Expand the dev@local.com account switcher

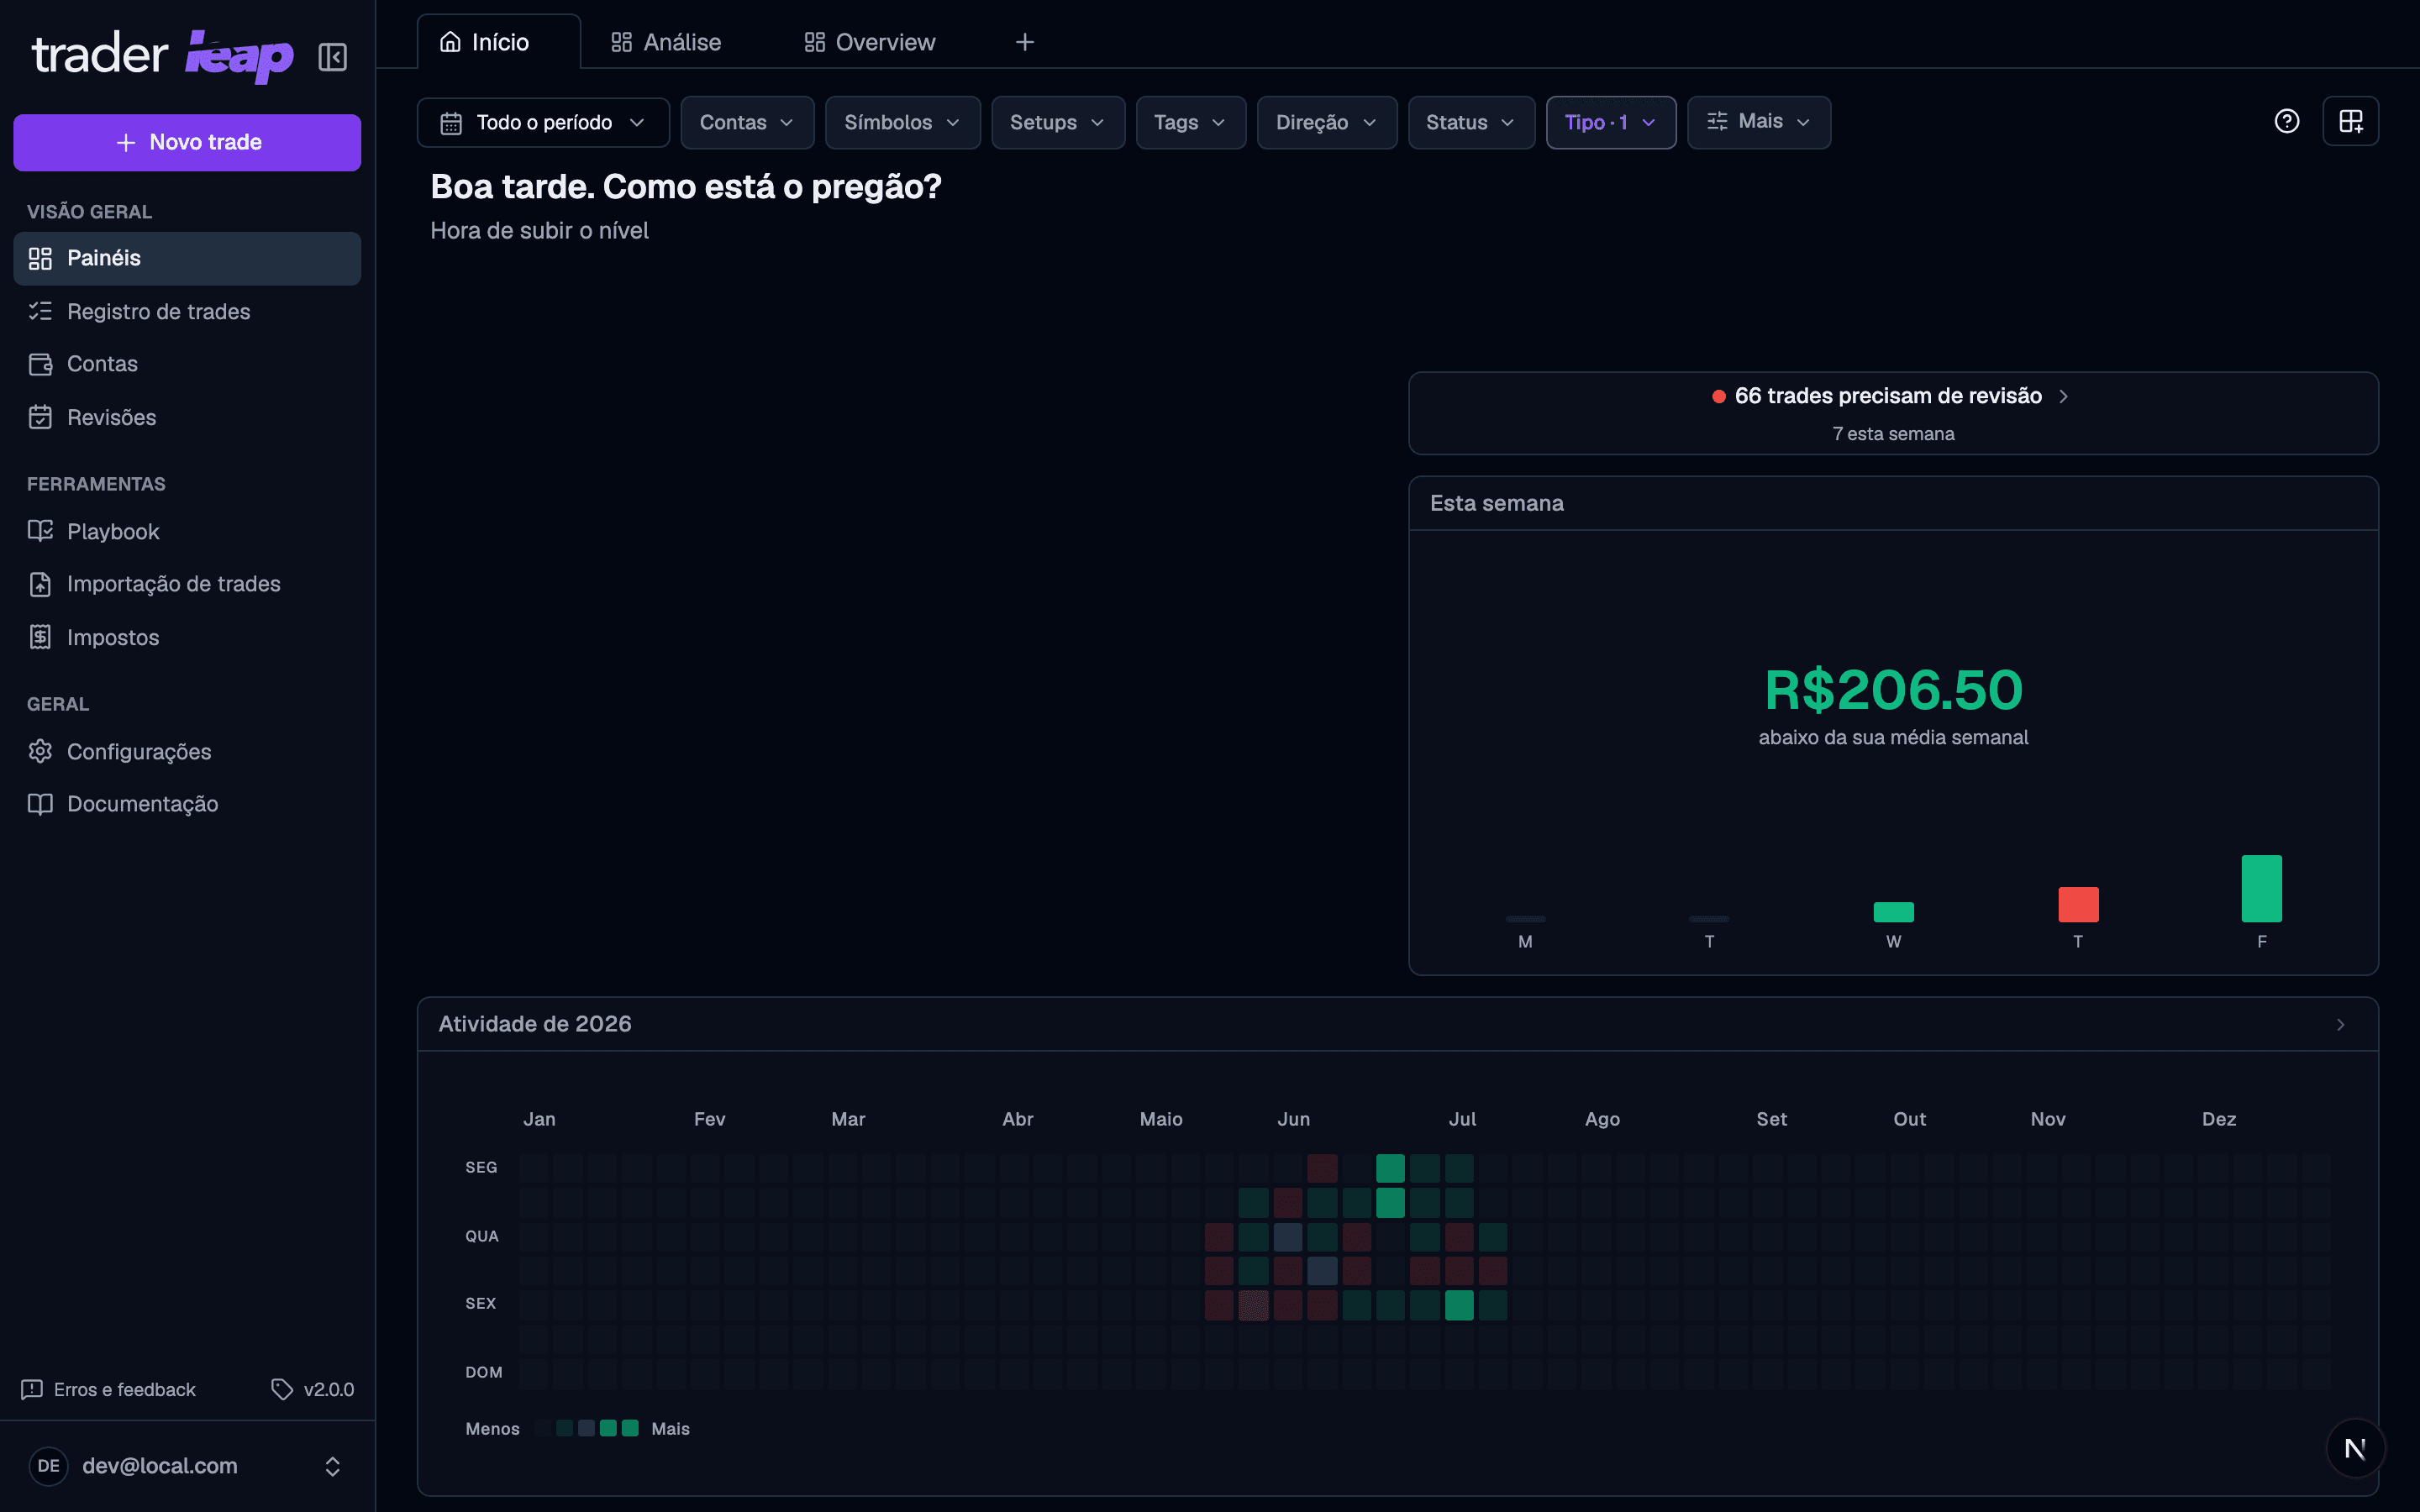(187, 1466)
